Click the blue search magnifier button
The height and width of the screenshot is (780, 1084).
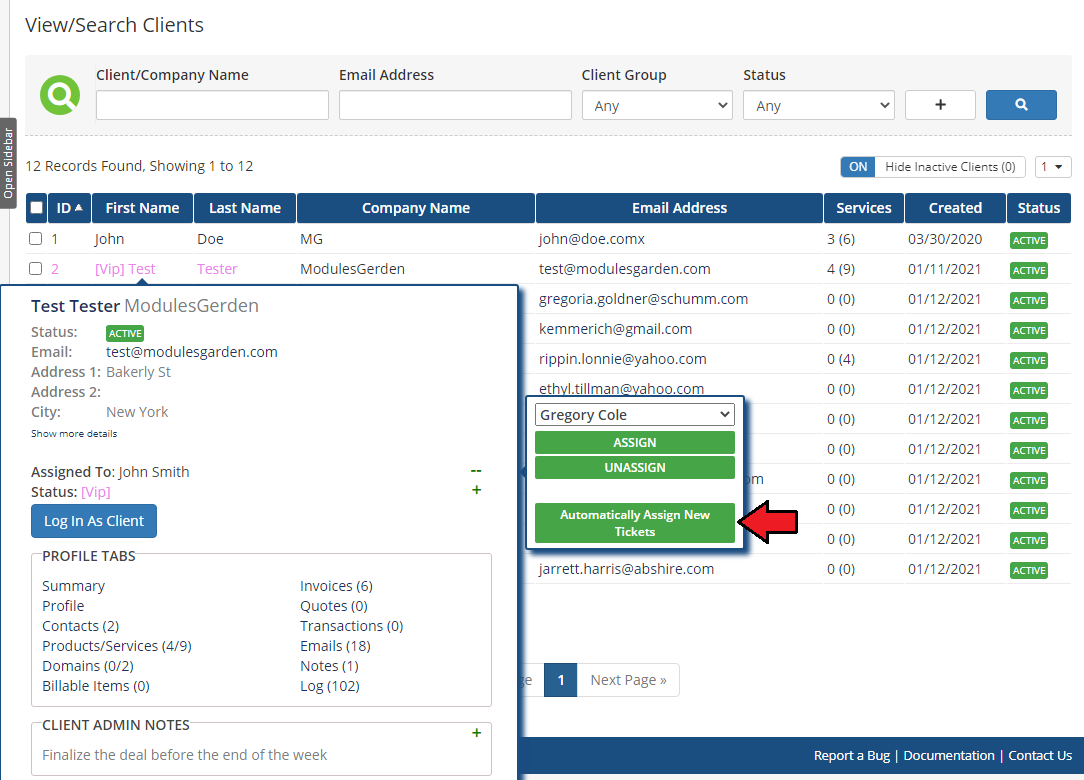click(x=1021, y=105)
